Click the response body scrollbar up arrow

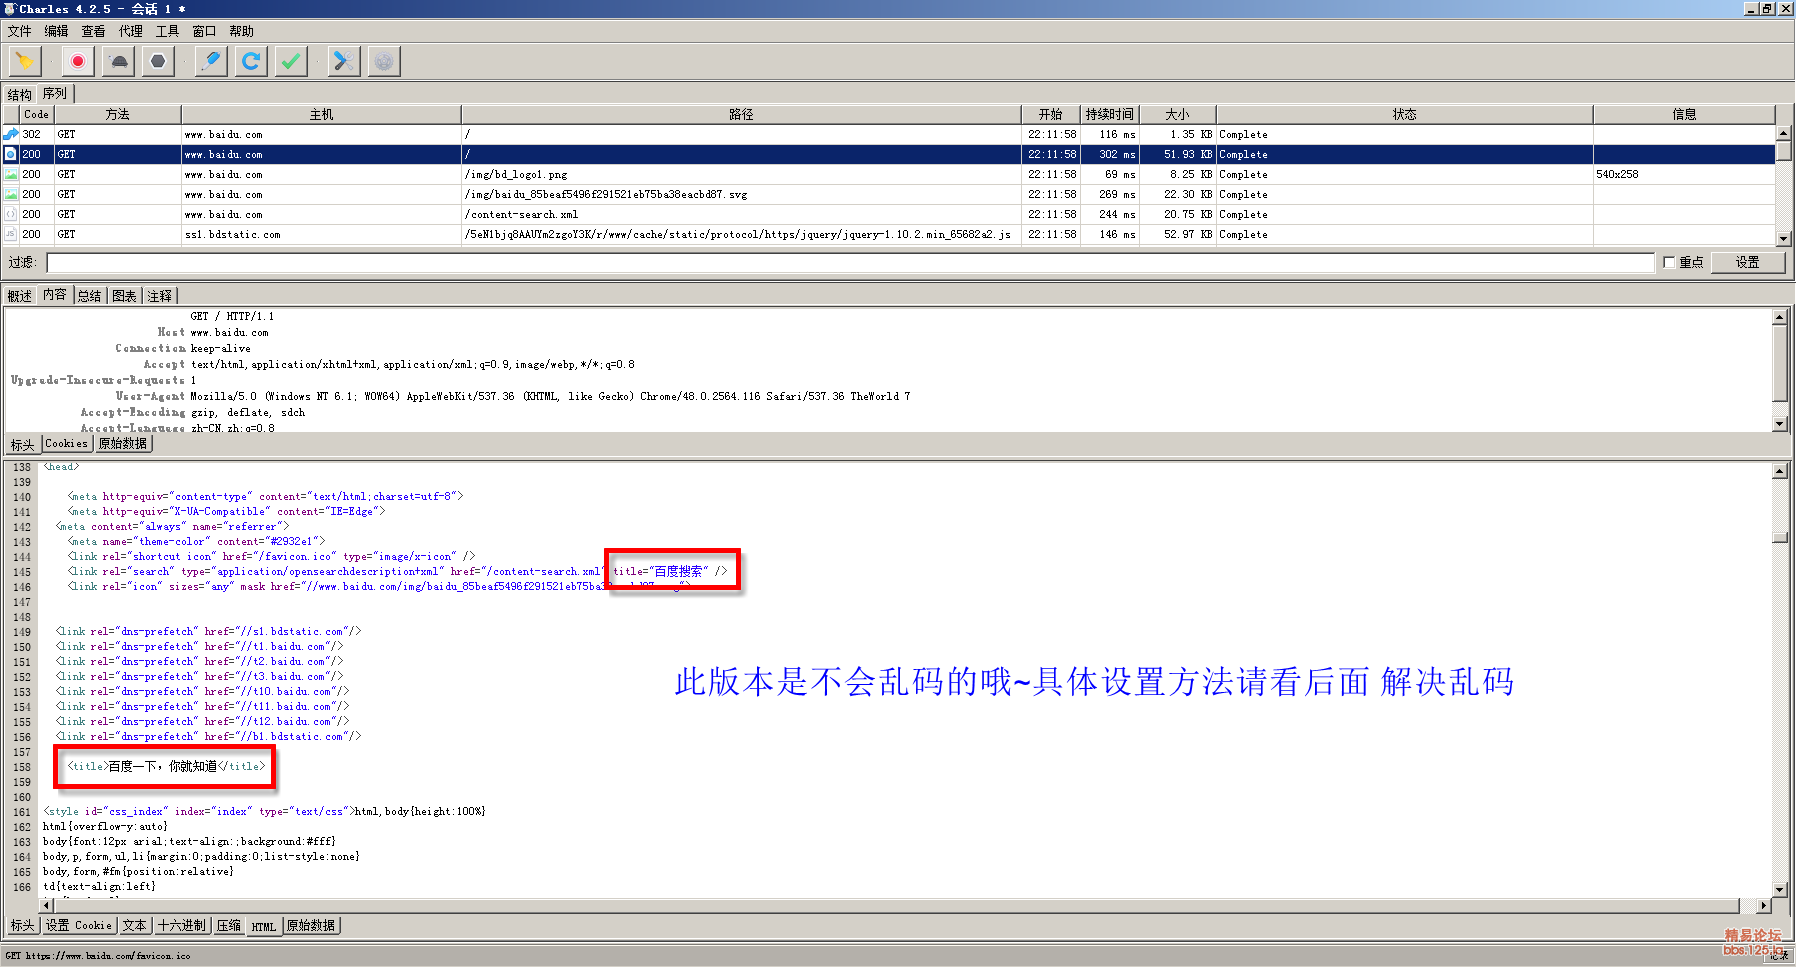(1779, 471)
